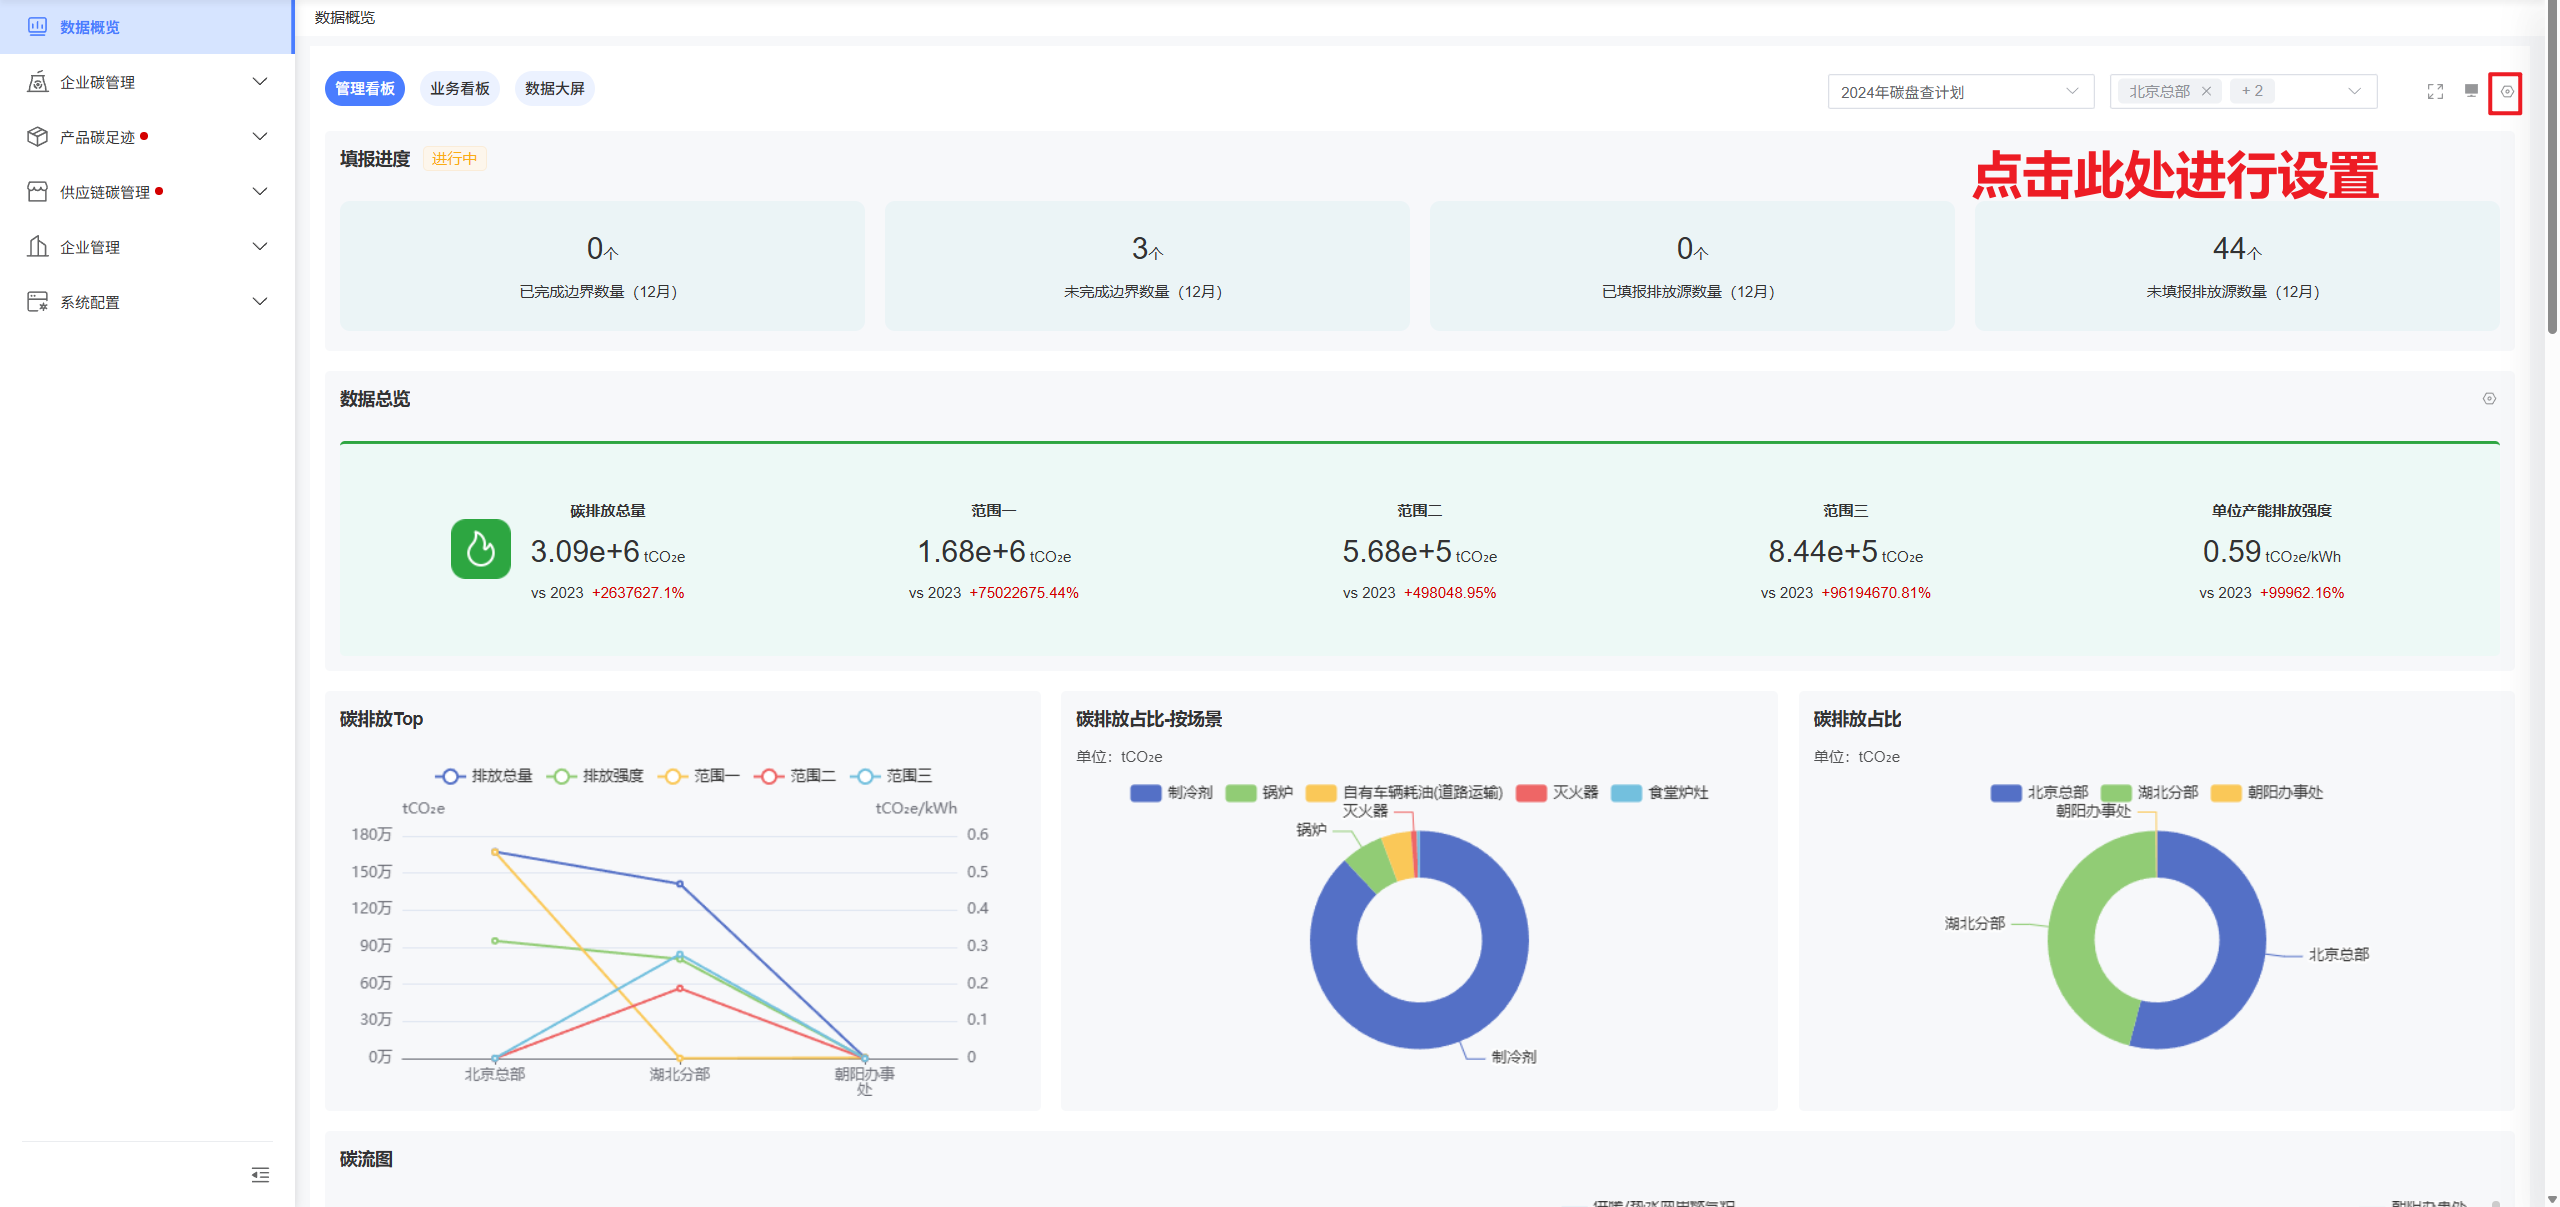Click the 湖北分部 green legend swatch
This screenshot has width=2560, height=1207.
point(2115,793)
